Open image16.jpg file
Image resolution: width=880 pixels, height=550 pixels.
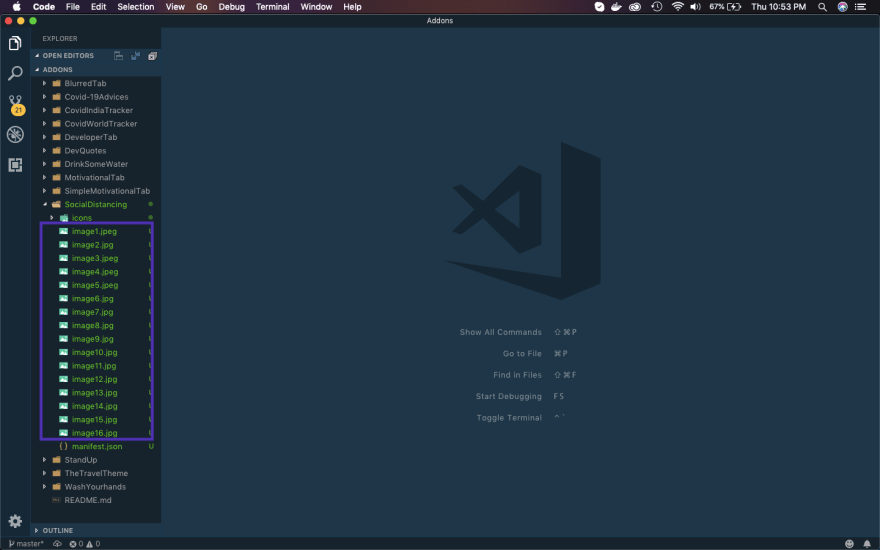tap(94, 433)
